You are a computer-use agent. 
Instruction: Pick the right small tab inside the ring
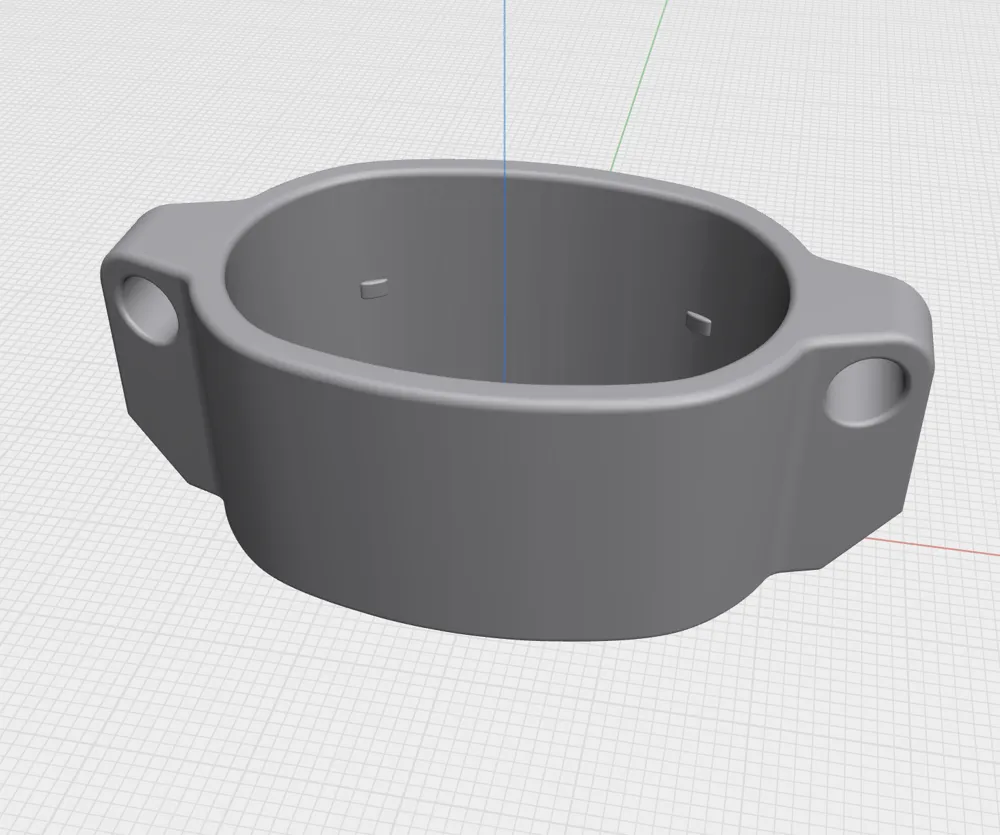(x=699, y=323)
